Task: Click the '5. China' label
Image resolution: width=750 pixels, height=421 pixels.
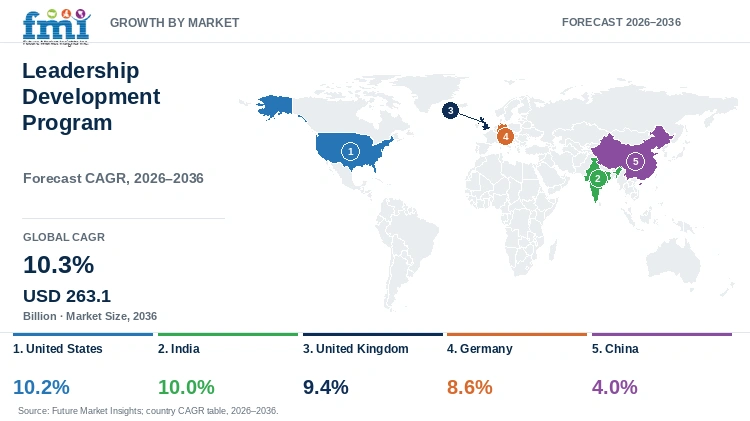Action: [615, 349]
